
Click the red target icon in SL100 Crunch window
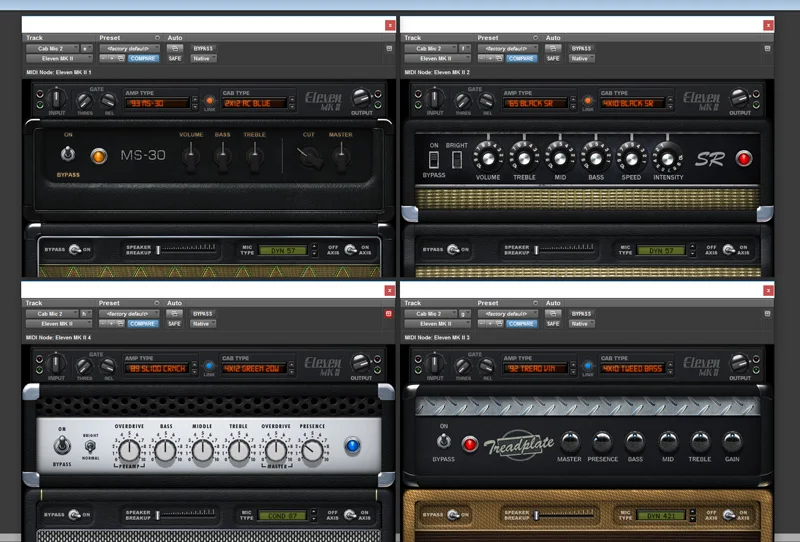pyautogui.click(x=389, y=313)
